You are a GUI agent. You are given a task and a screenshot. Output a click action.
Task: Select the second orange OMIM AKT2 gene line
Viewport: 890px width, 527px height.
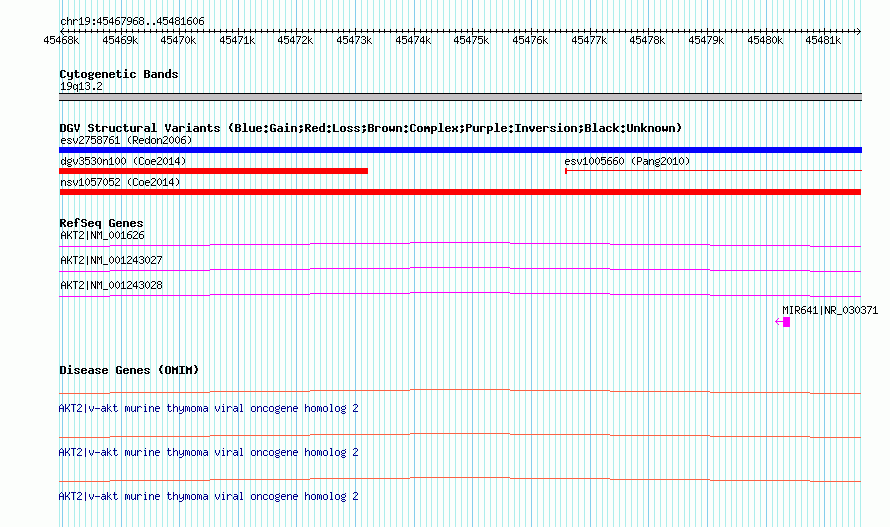[460, 436]
